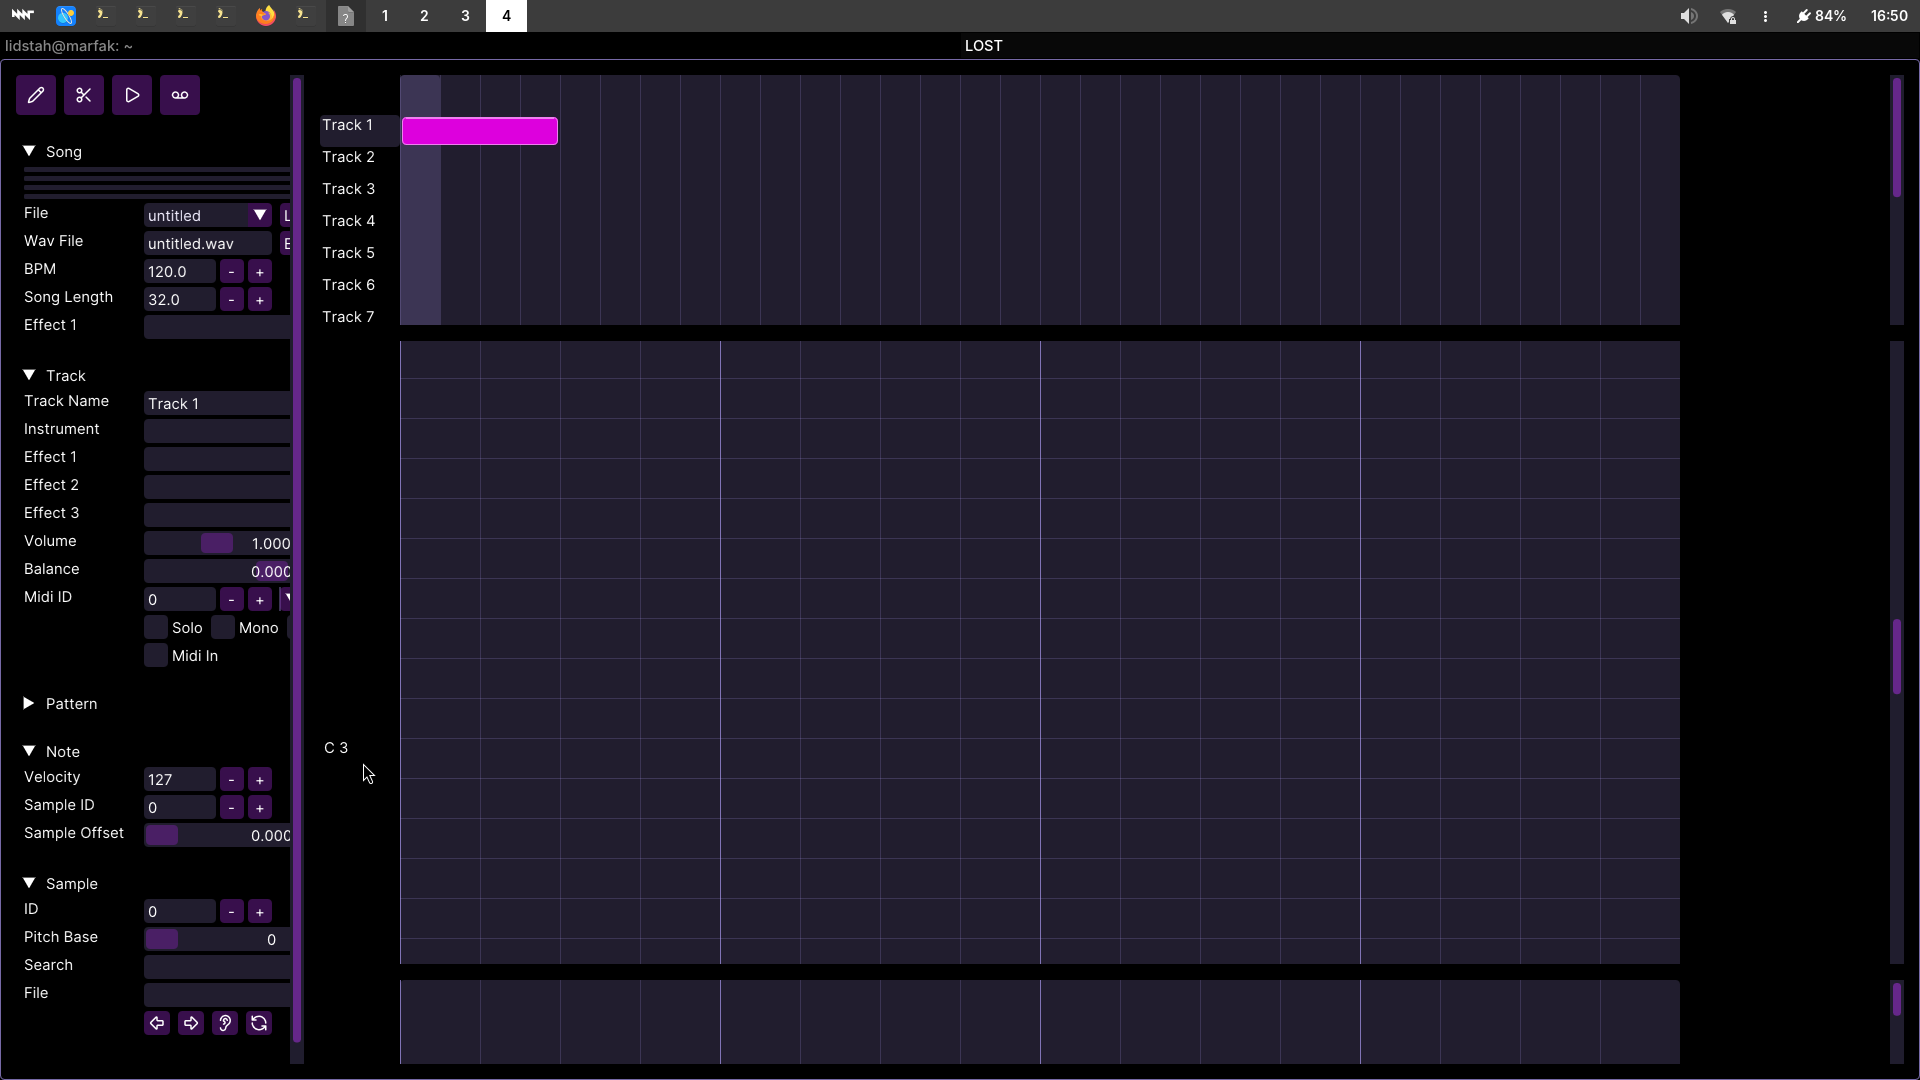Image resolution: width=1920 pixels, height=1080 pixels.
Task: Increase BPM with the plus button
Action: pos(260,272)
